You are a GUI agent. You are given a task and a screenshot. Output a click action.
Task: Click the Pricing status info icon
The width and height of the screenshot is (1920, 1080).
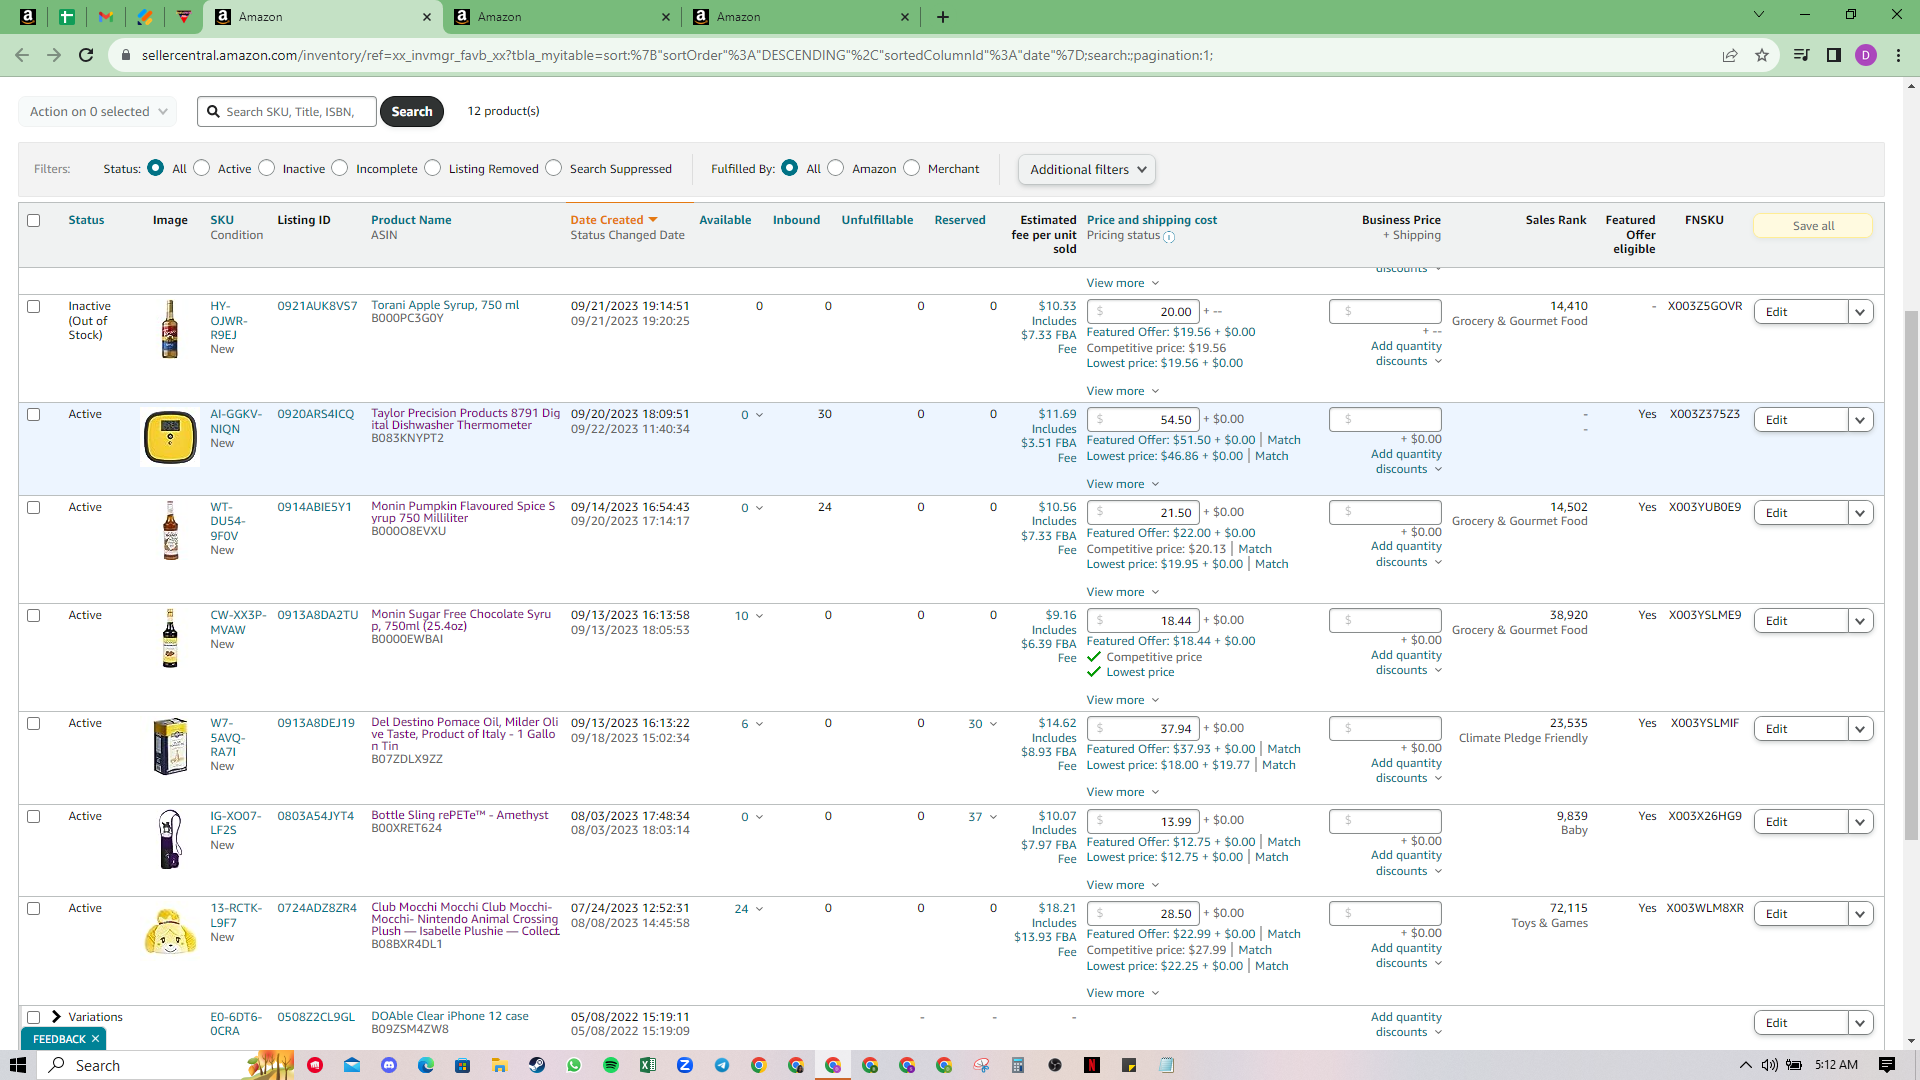(x=1169, y=237)
